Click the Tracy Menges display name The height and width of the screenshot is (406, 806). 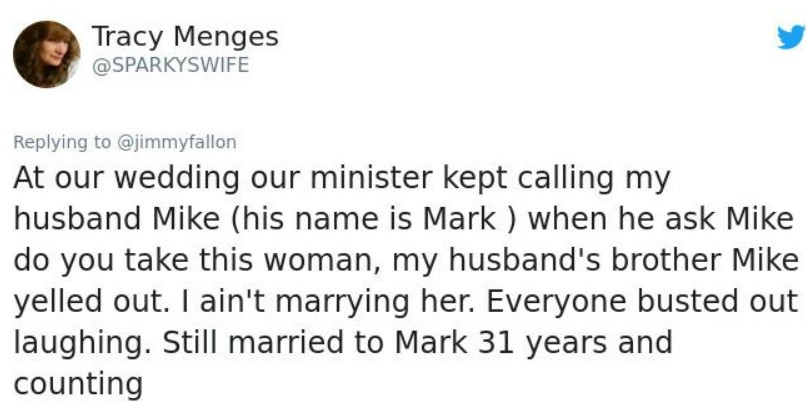click(185, 37)
